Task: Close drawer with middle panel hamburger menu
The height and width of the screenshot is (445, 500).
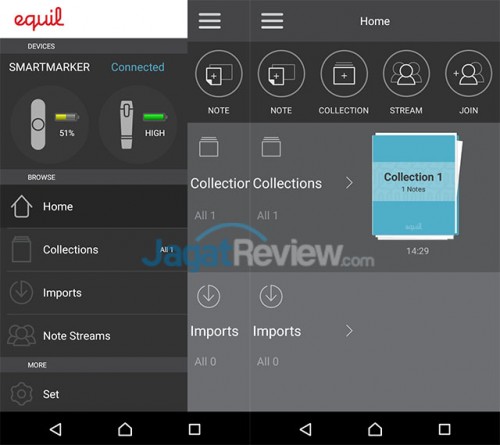Action: [x=210, y=21]
